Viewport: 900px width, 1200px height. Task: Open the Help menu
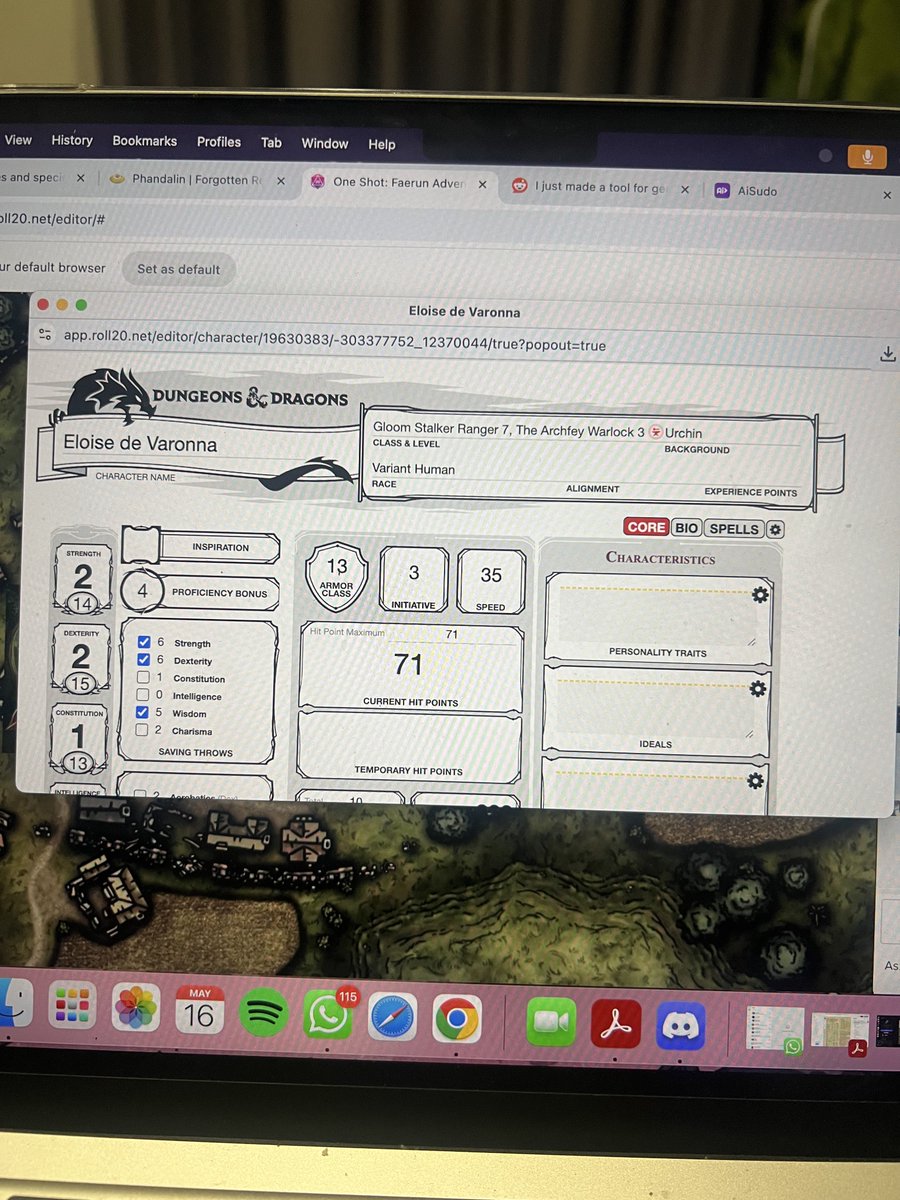click(x=382, y=145)
